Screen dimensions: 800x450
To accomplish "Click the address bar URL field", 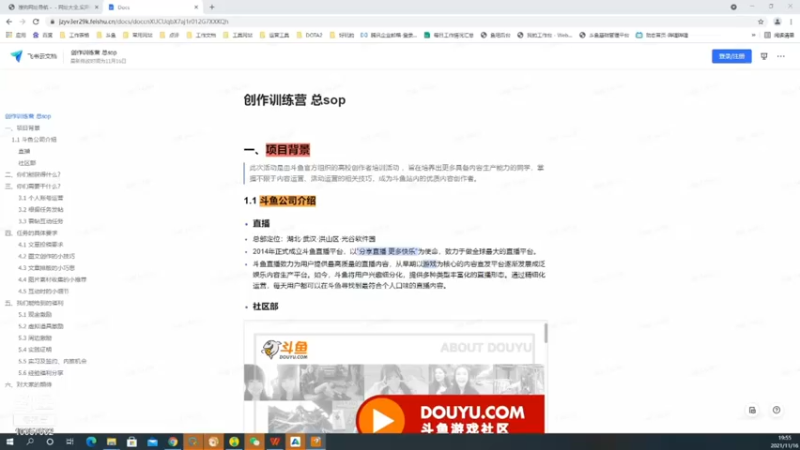I will [x=398, y=21].
